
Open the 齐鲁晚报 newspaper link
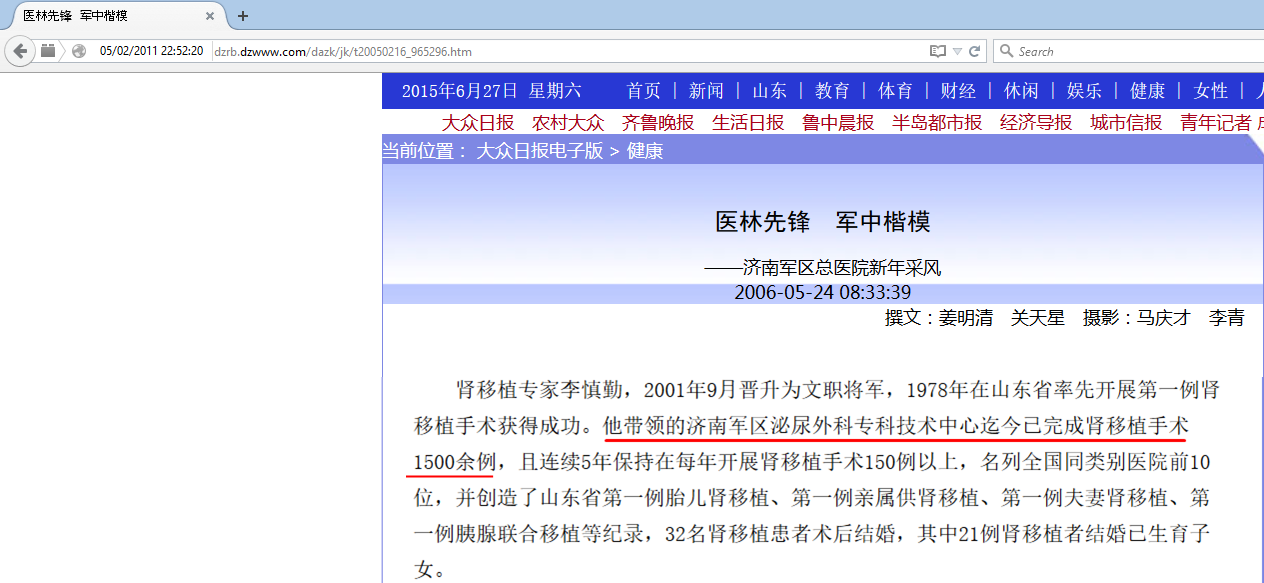pyautogui.click(x=658, y=123)
